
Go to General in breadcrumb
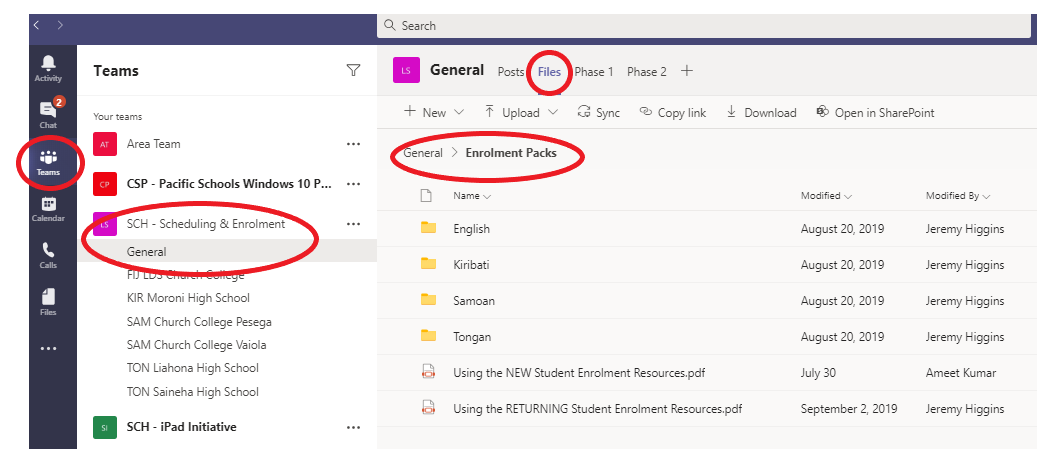pyautogui.click(x=423, y=153)
